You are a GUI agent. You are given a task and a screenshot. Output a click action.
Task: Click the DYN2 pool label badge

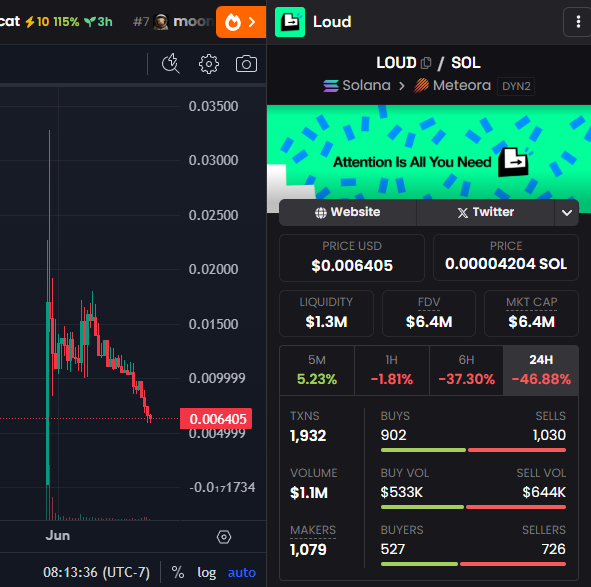pyautogui.click(x=516, y=86)
